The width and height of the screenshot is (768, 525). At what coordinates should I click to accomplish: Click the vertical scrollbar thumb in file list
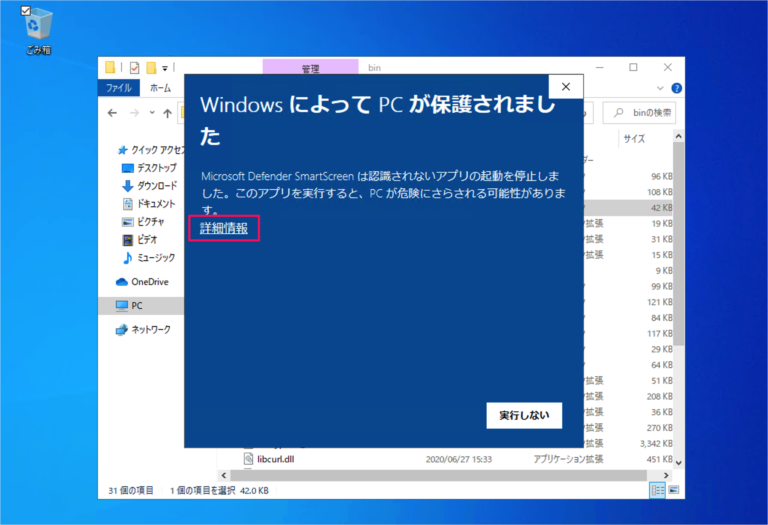[678, 244]
